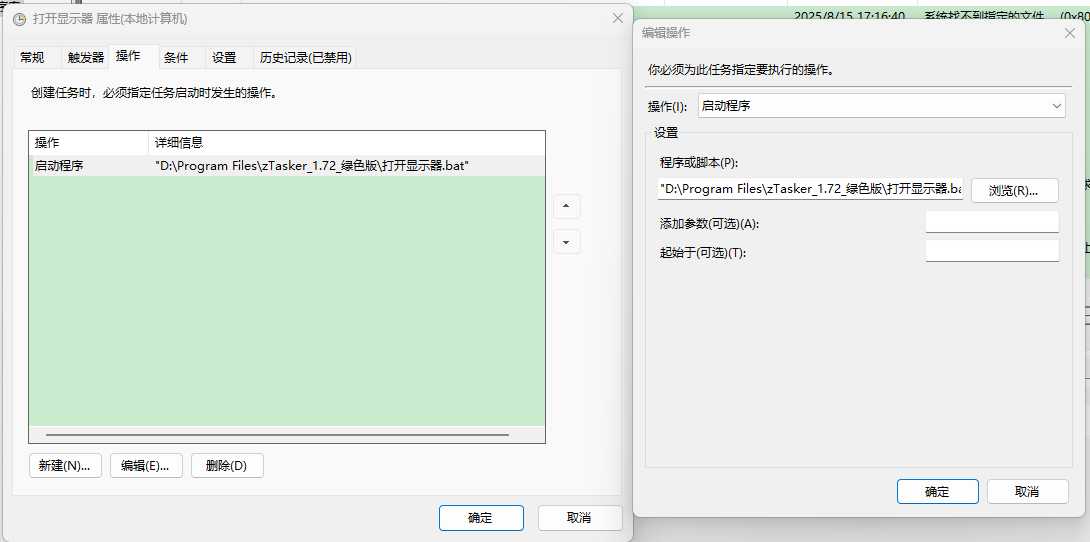Confirm properties window with 确定

coord(481,518)
